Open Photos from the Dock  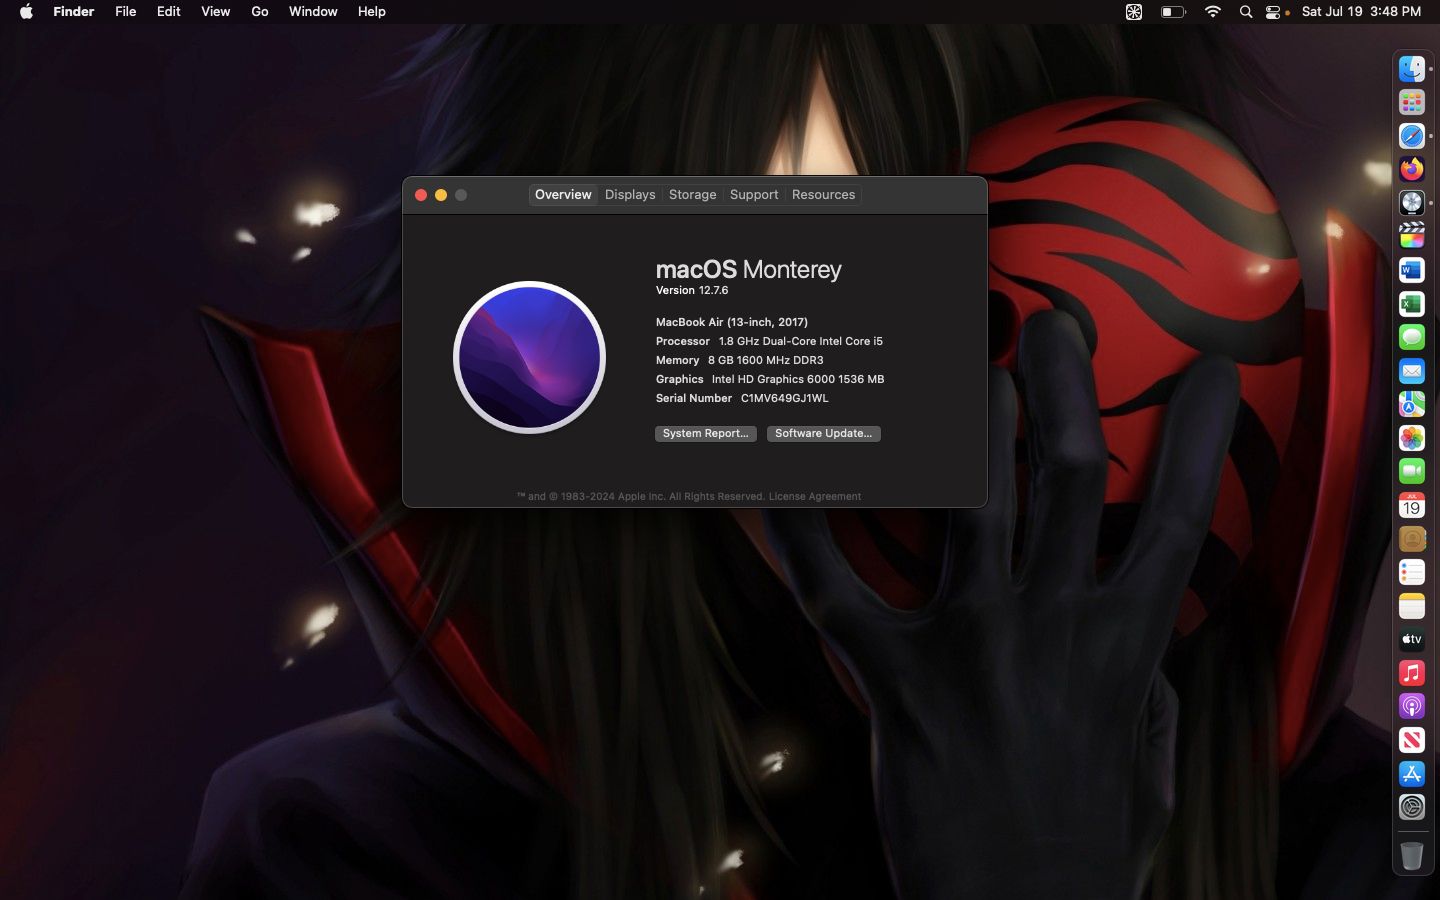pos(1411,438)
